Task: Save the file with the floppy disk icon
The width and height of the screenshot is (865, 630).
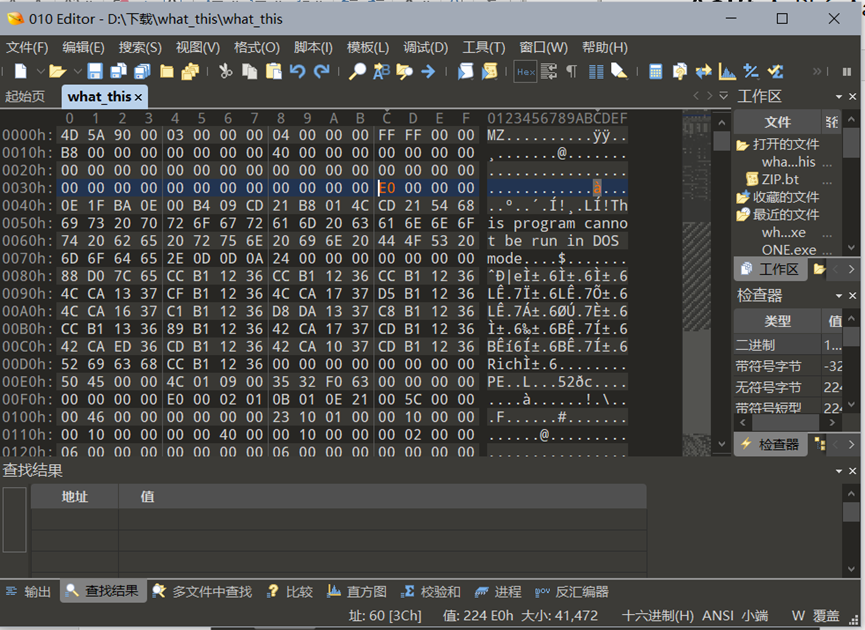Action: pos(95,71)
